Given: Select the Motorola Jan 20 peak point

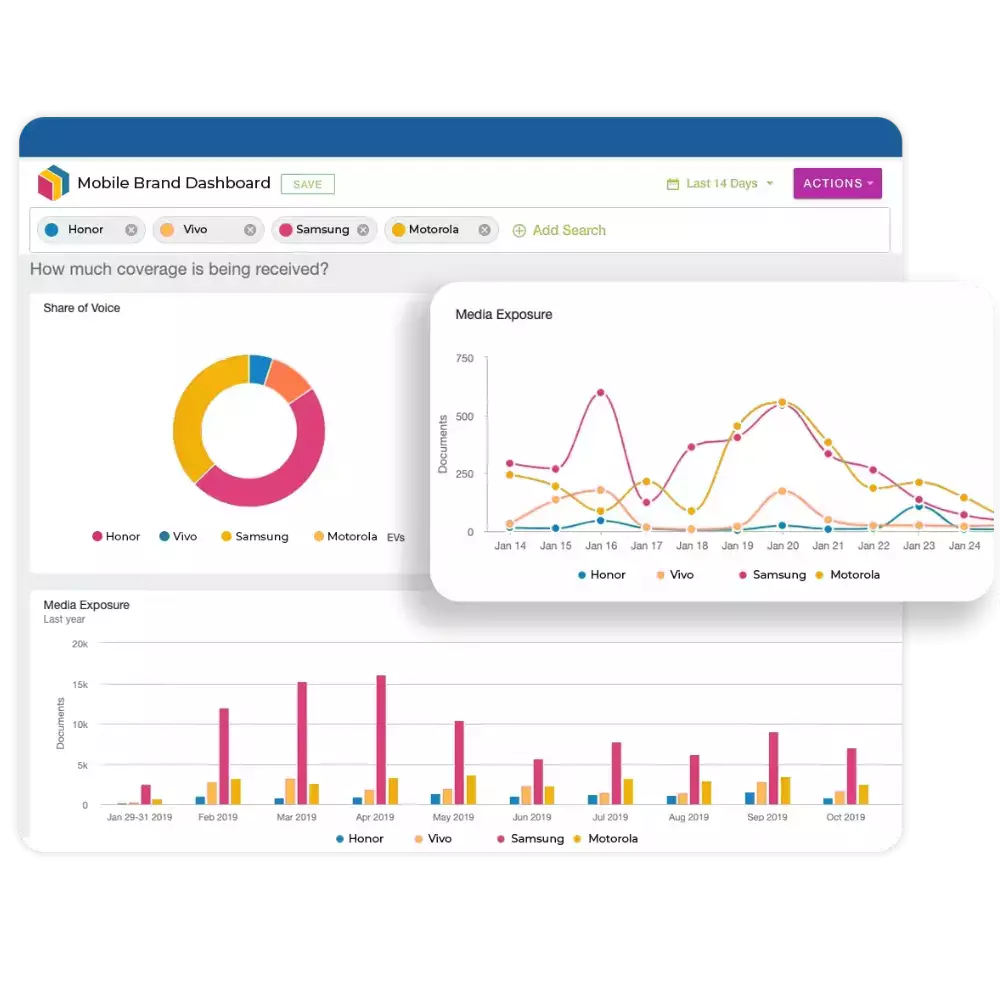Looking at the screenshot, I should pyautogui.click(x=783, y=402).
